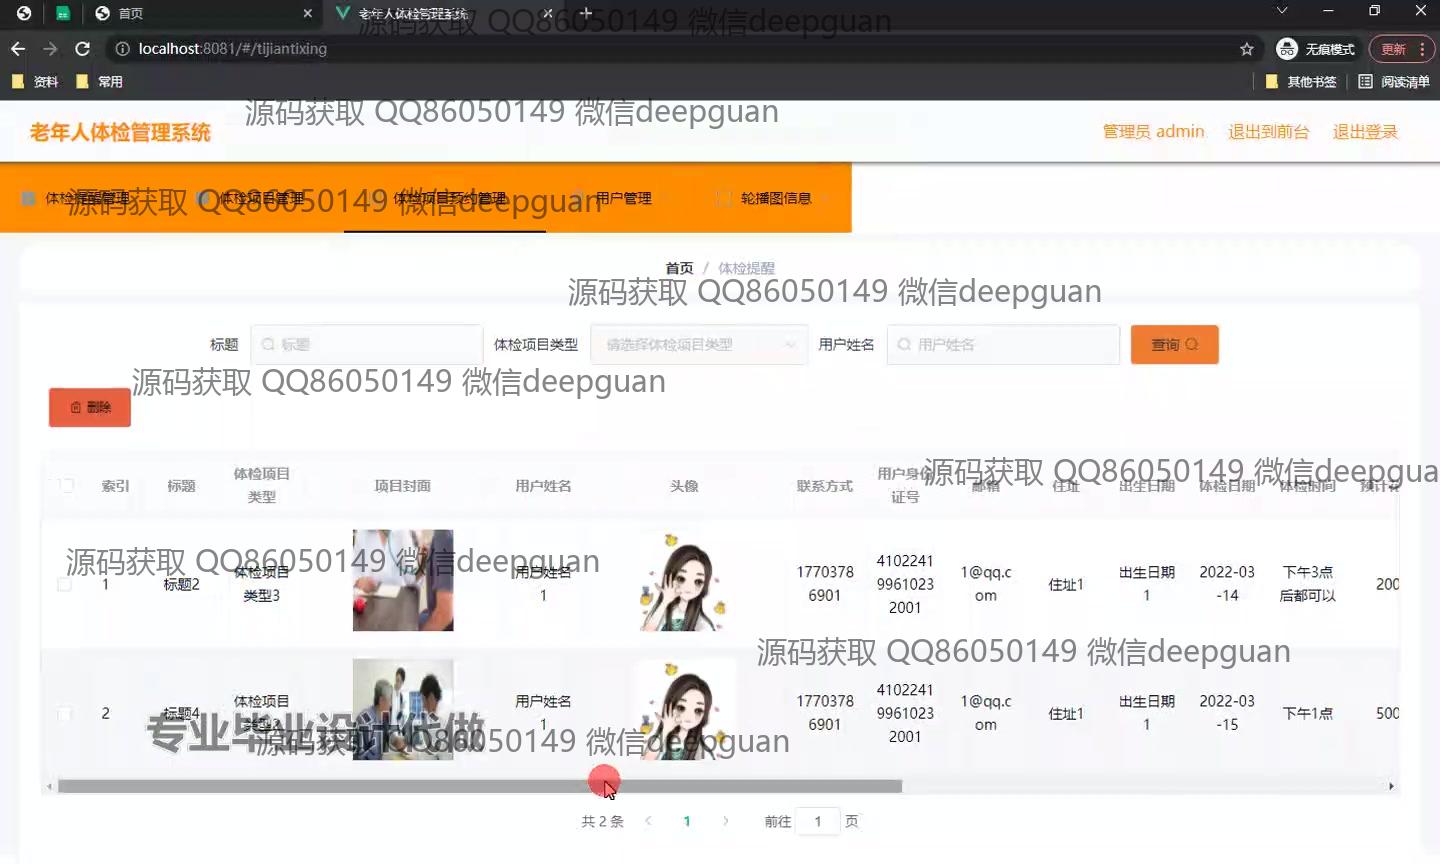
Task: Expand the 用户管理 menu
Action: click(x=622, y=198)
